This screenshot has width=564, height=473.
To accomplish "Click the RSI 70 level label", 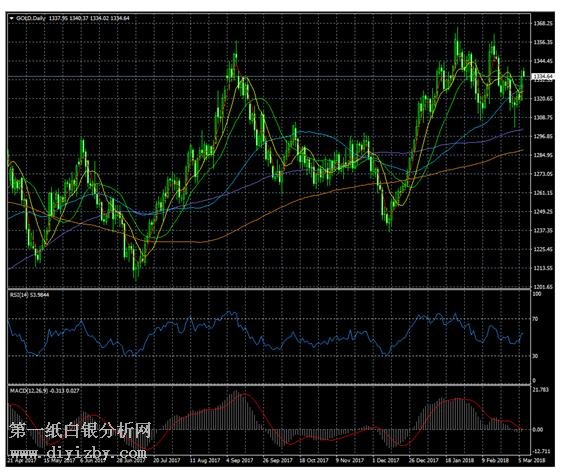I will click(535, 319).
